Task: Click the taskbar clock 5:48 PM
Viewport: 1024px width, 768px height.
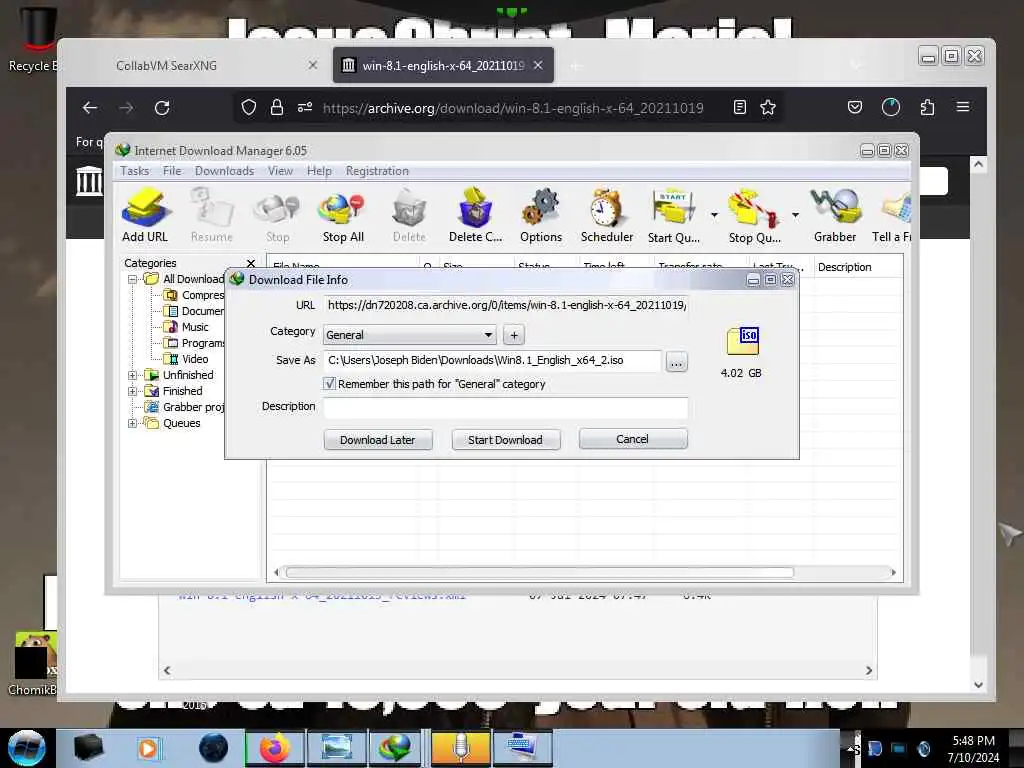Action: click(x=974, y=741)
